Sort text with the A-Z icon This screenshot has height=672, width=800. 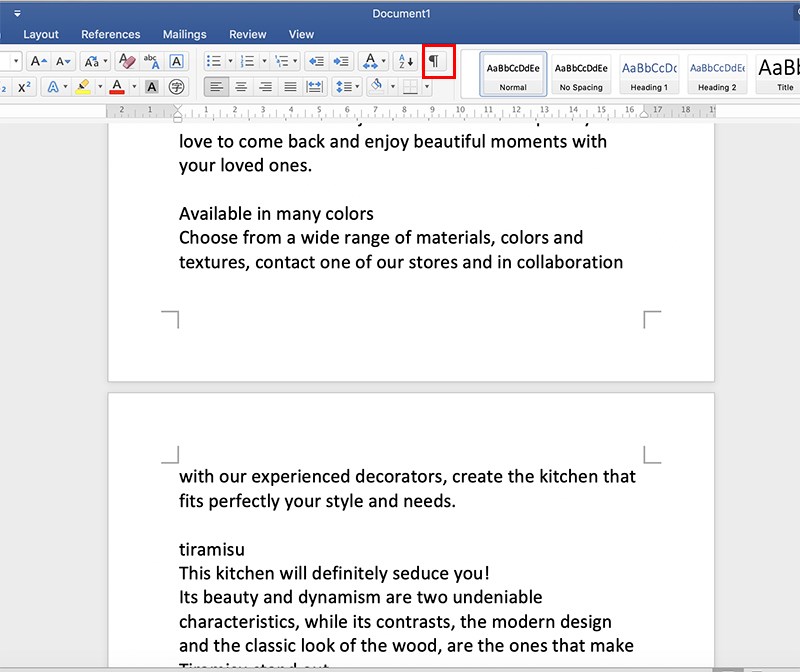[x=406, y=62]
